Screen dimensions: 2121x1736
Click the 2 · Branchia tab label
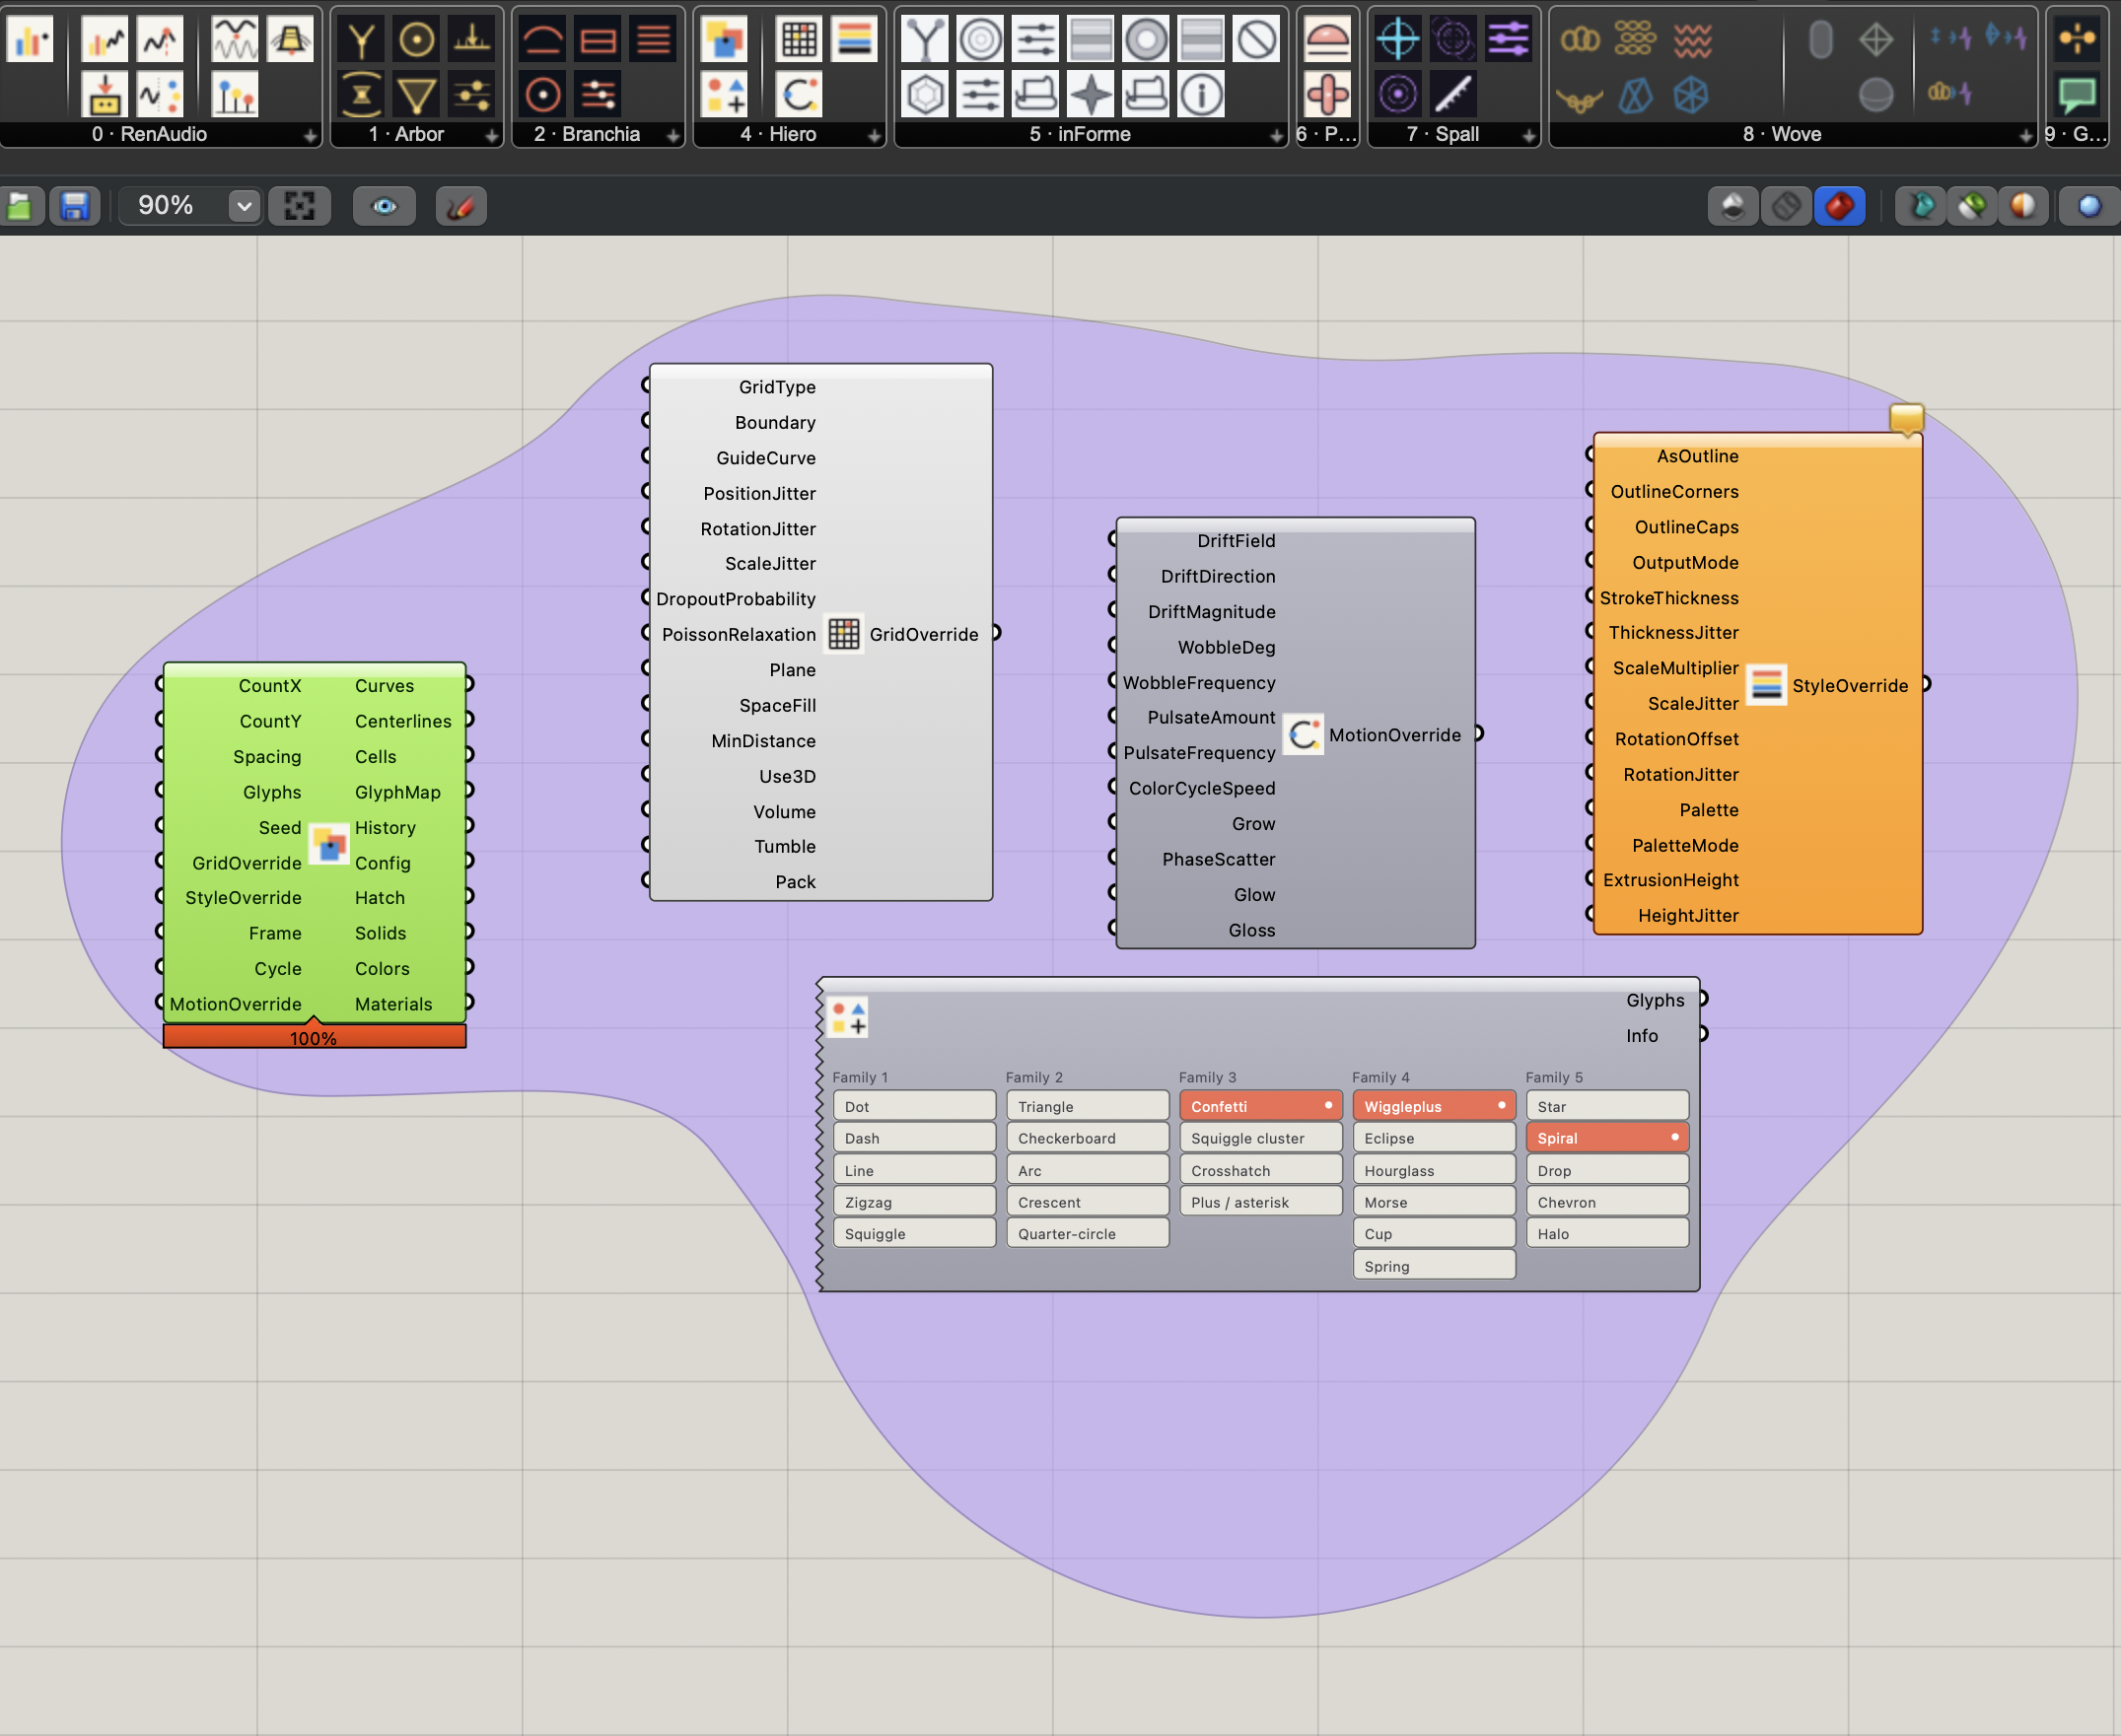(x=587, y=134)
